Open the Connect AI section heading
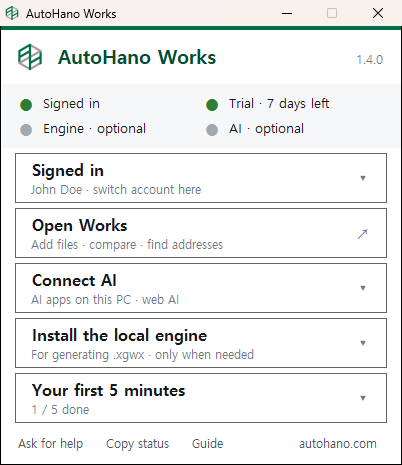This screenshot has width=402, height=465. 74,281
